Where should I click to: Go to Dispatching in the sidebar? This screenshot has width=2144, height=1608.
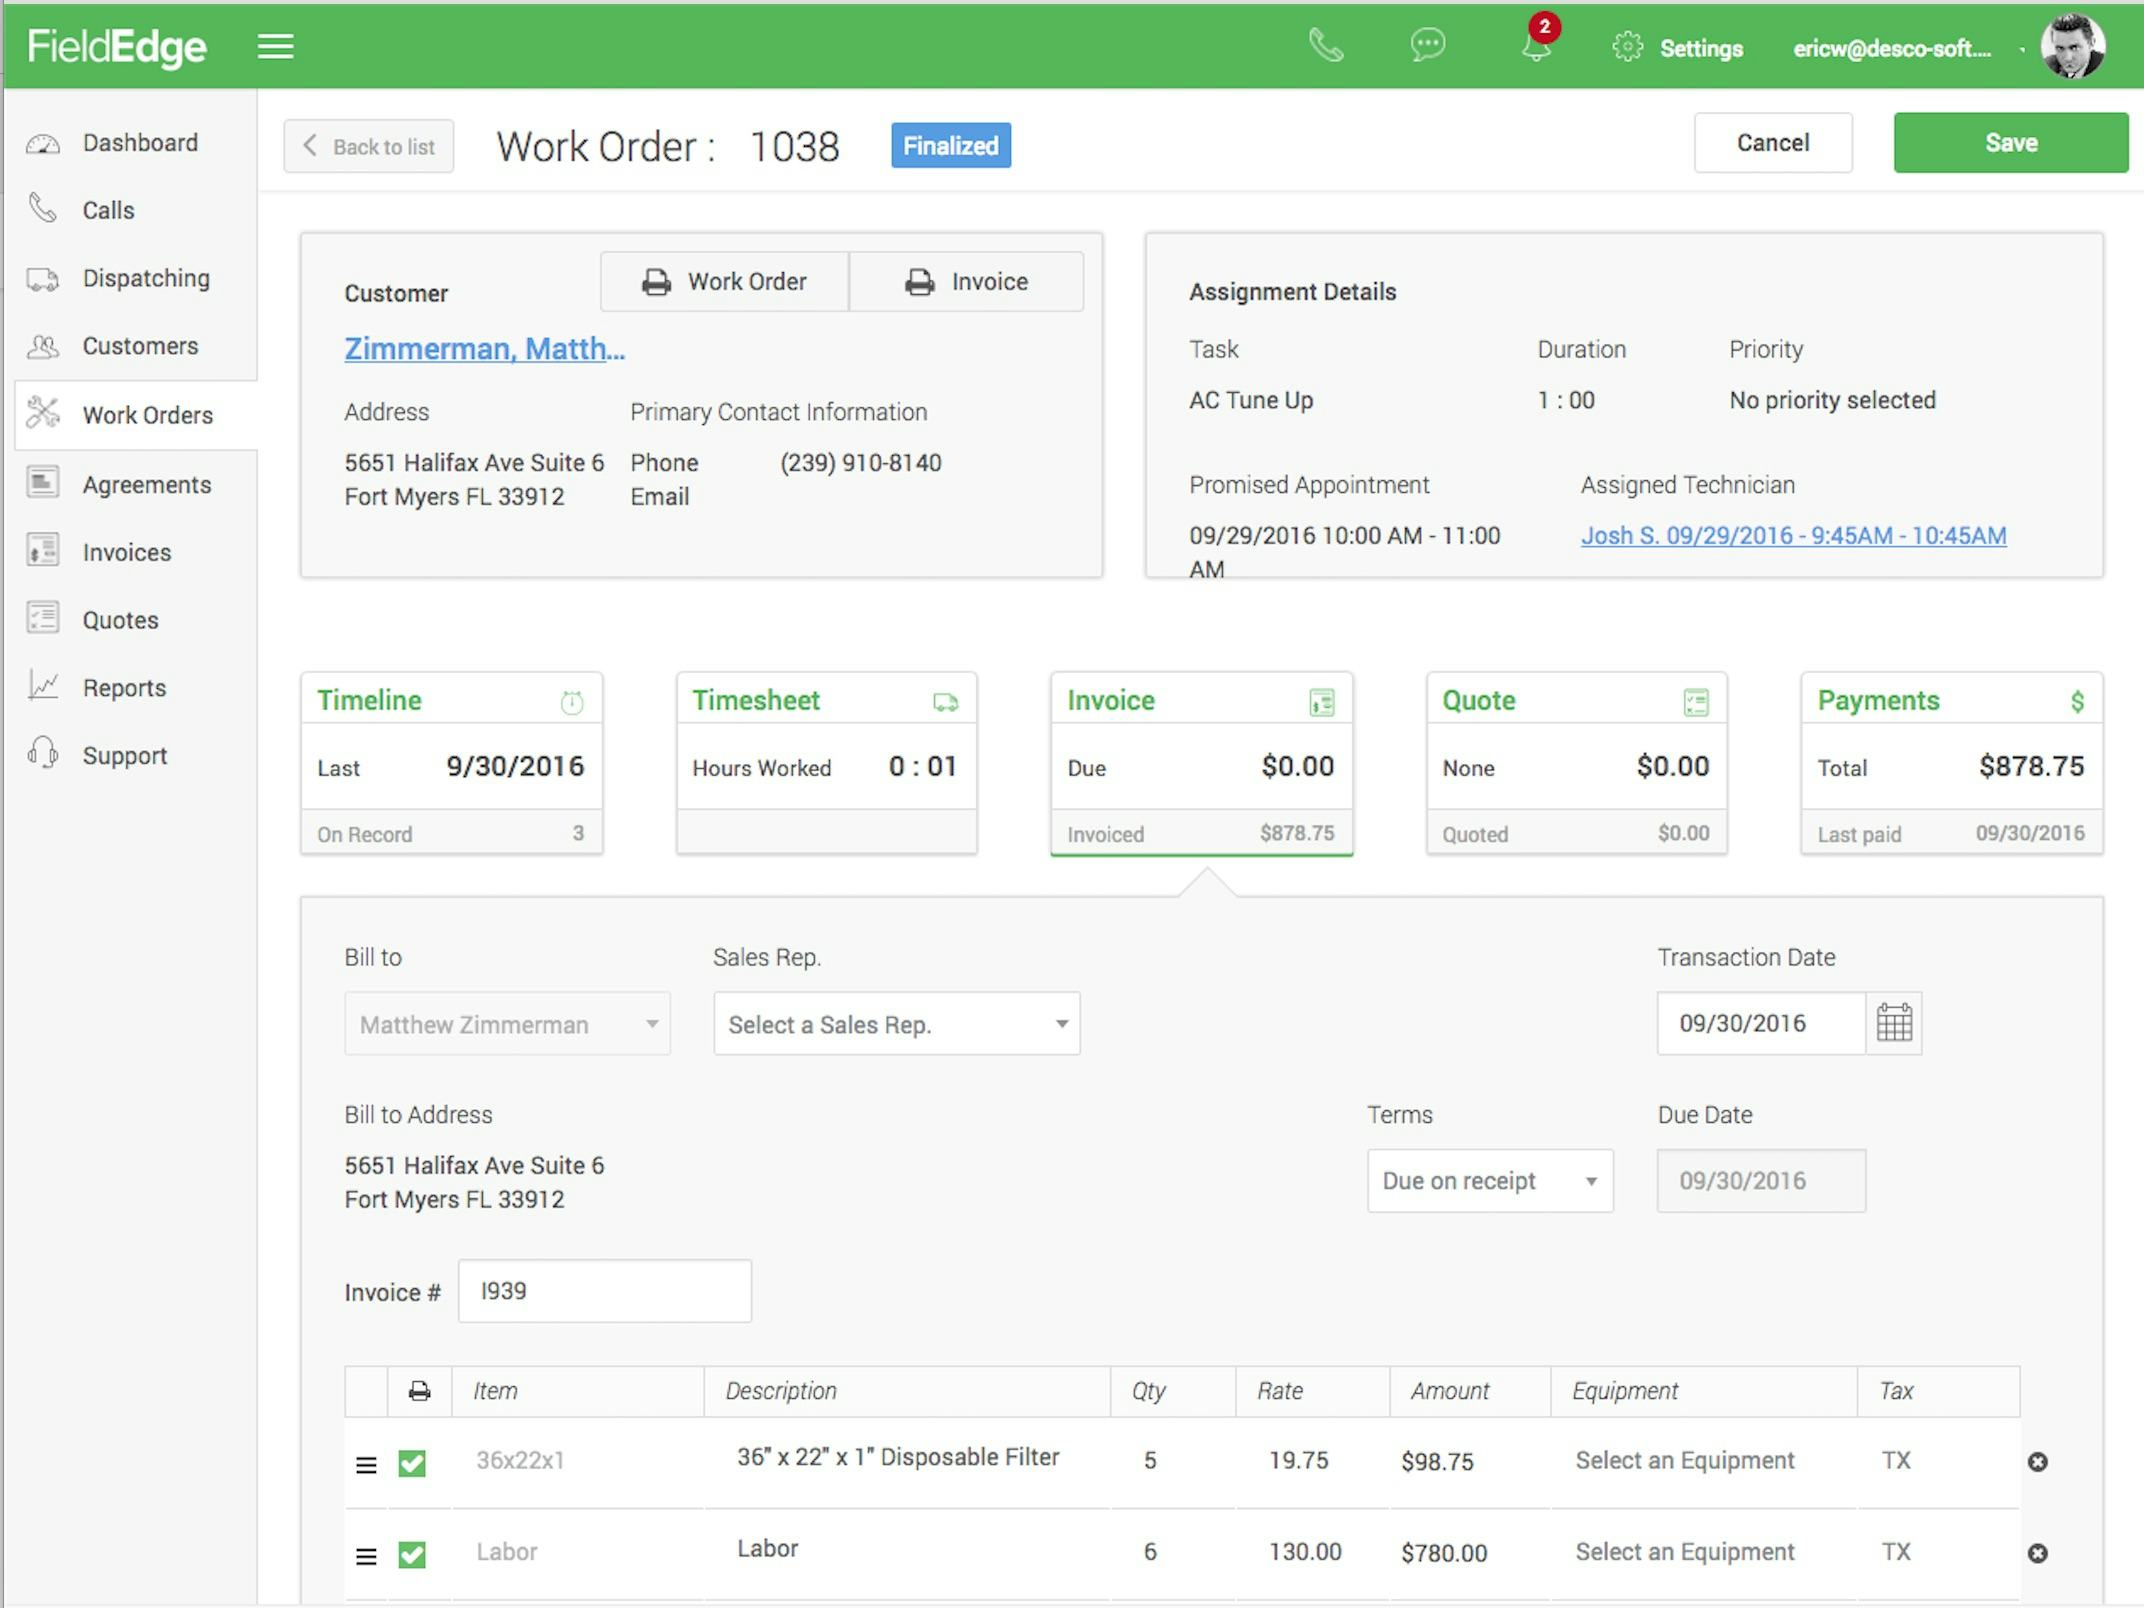(146, 278)
